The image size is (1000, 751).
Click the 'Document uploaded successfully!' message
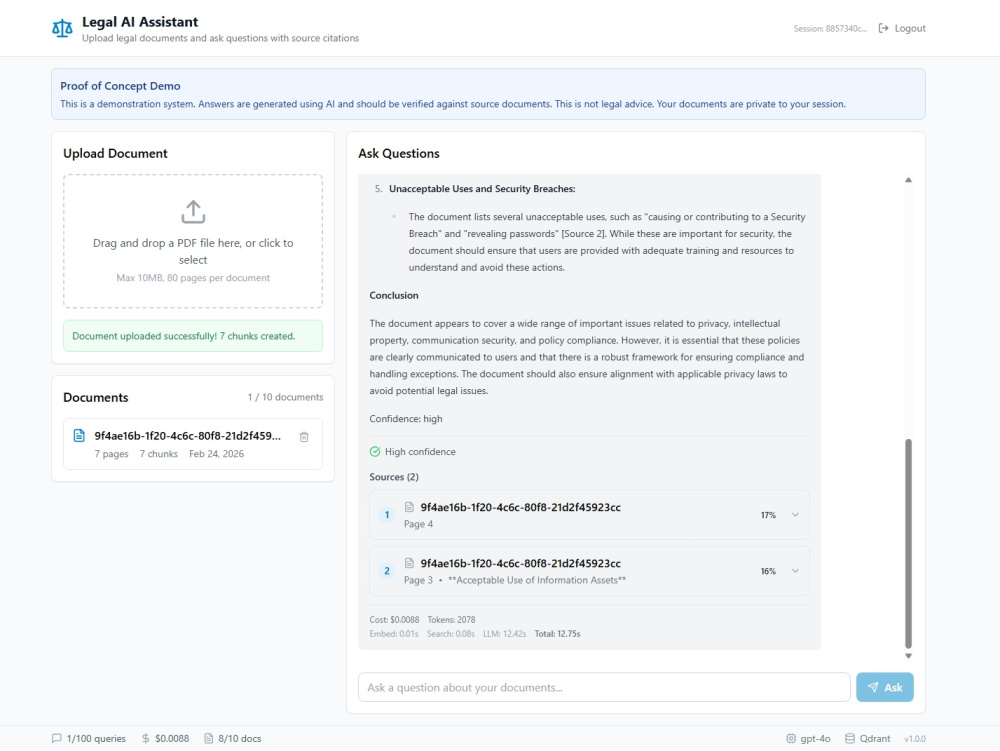193,336
